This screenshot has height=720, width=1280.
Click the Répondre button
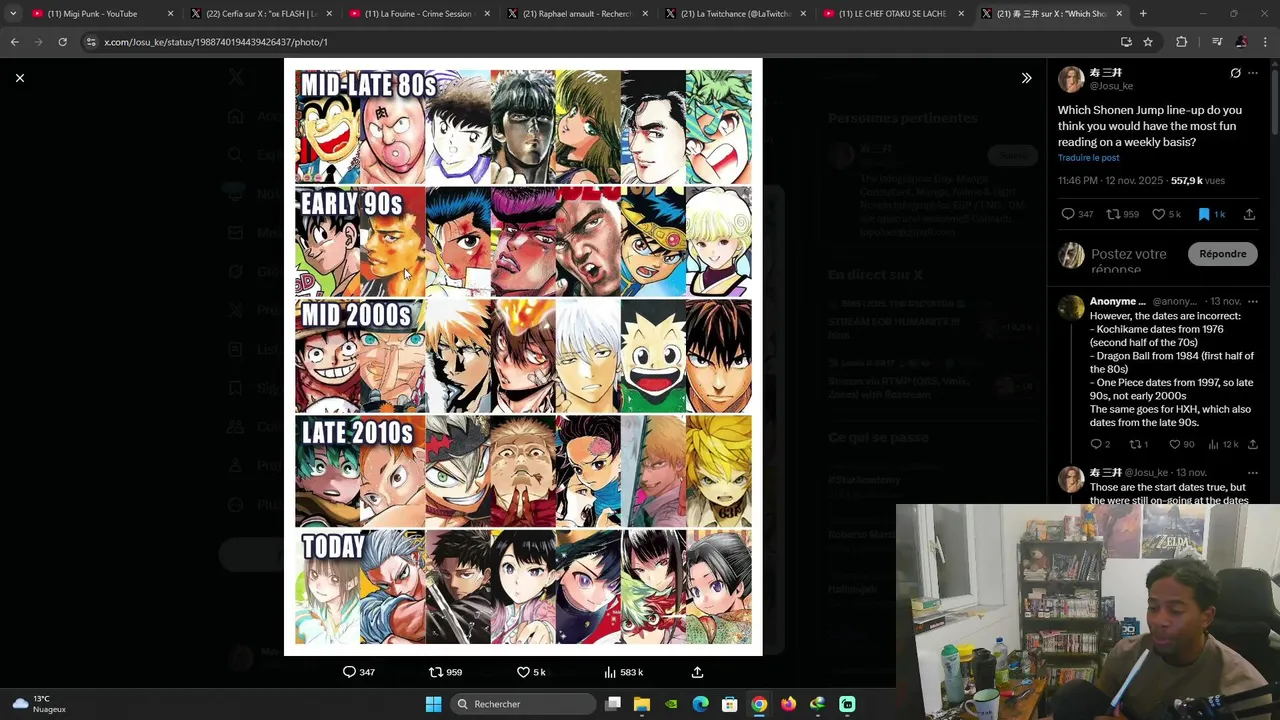[1223, 254]
